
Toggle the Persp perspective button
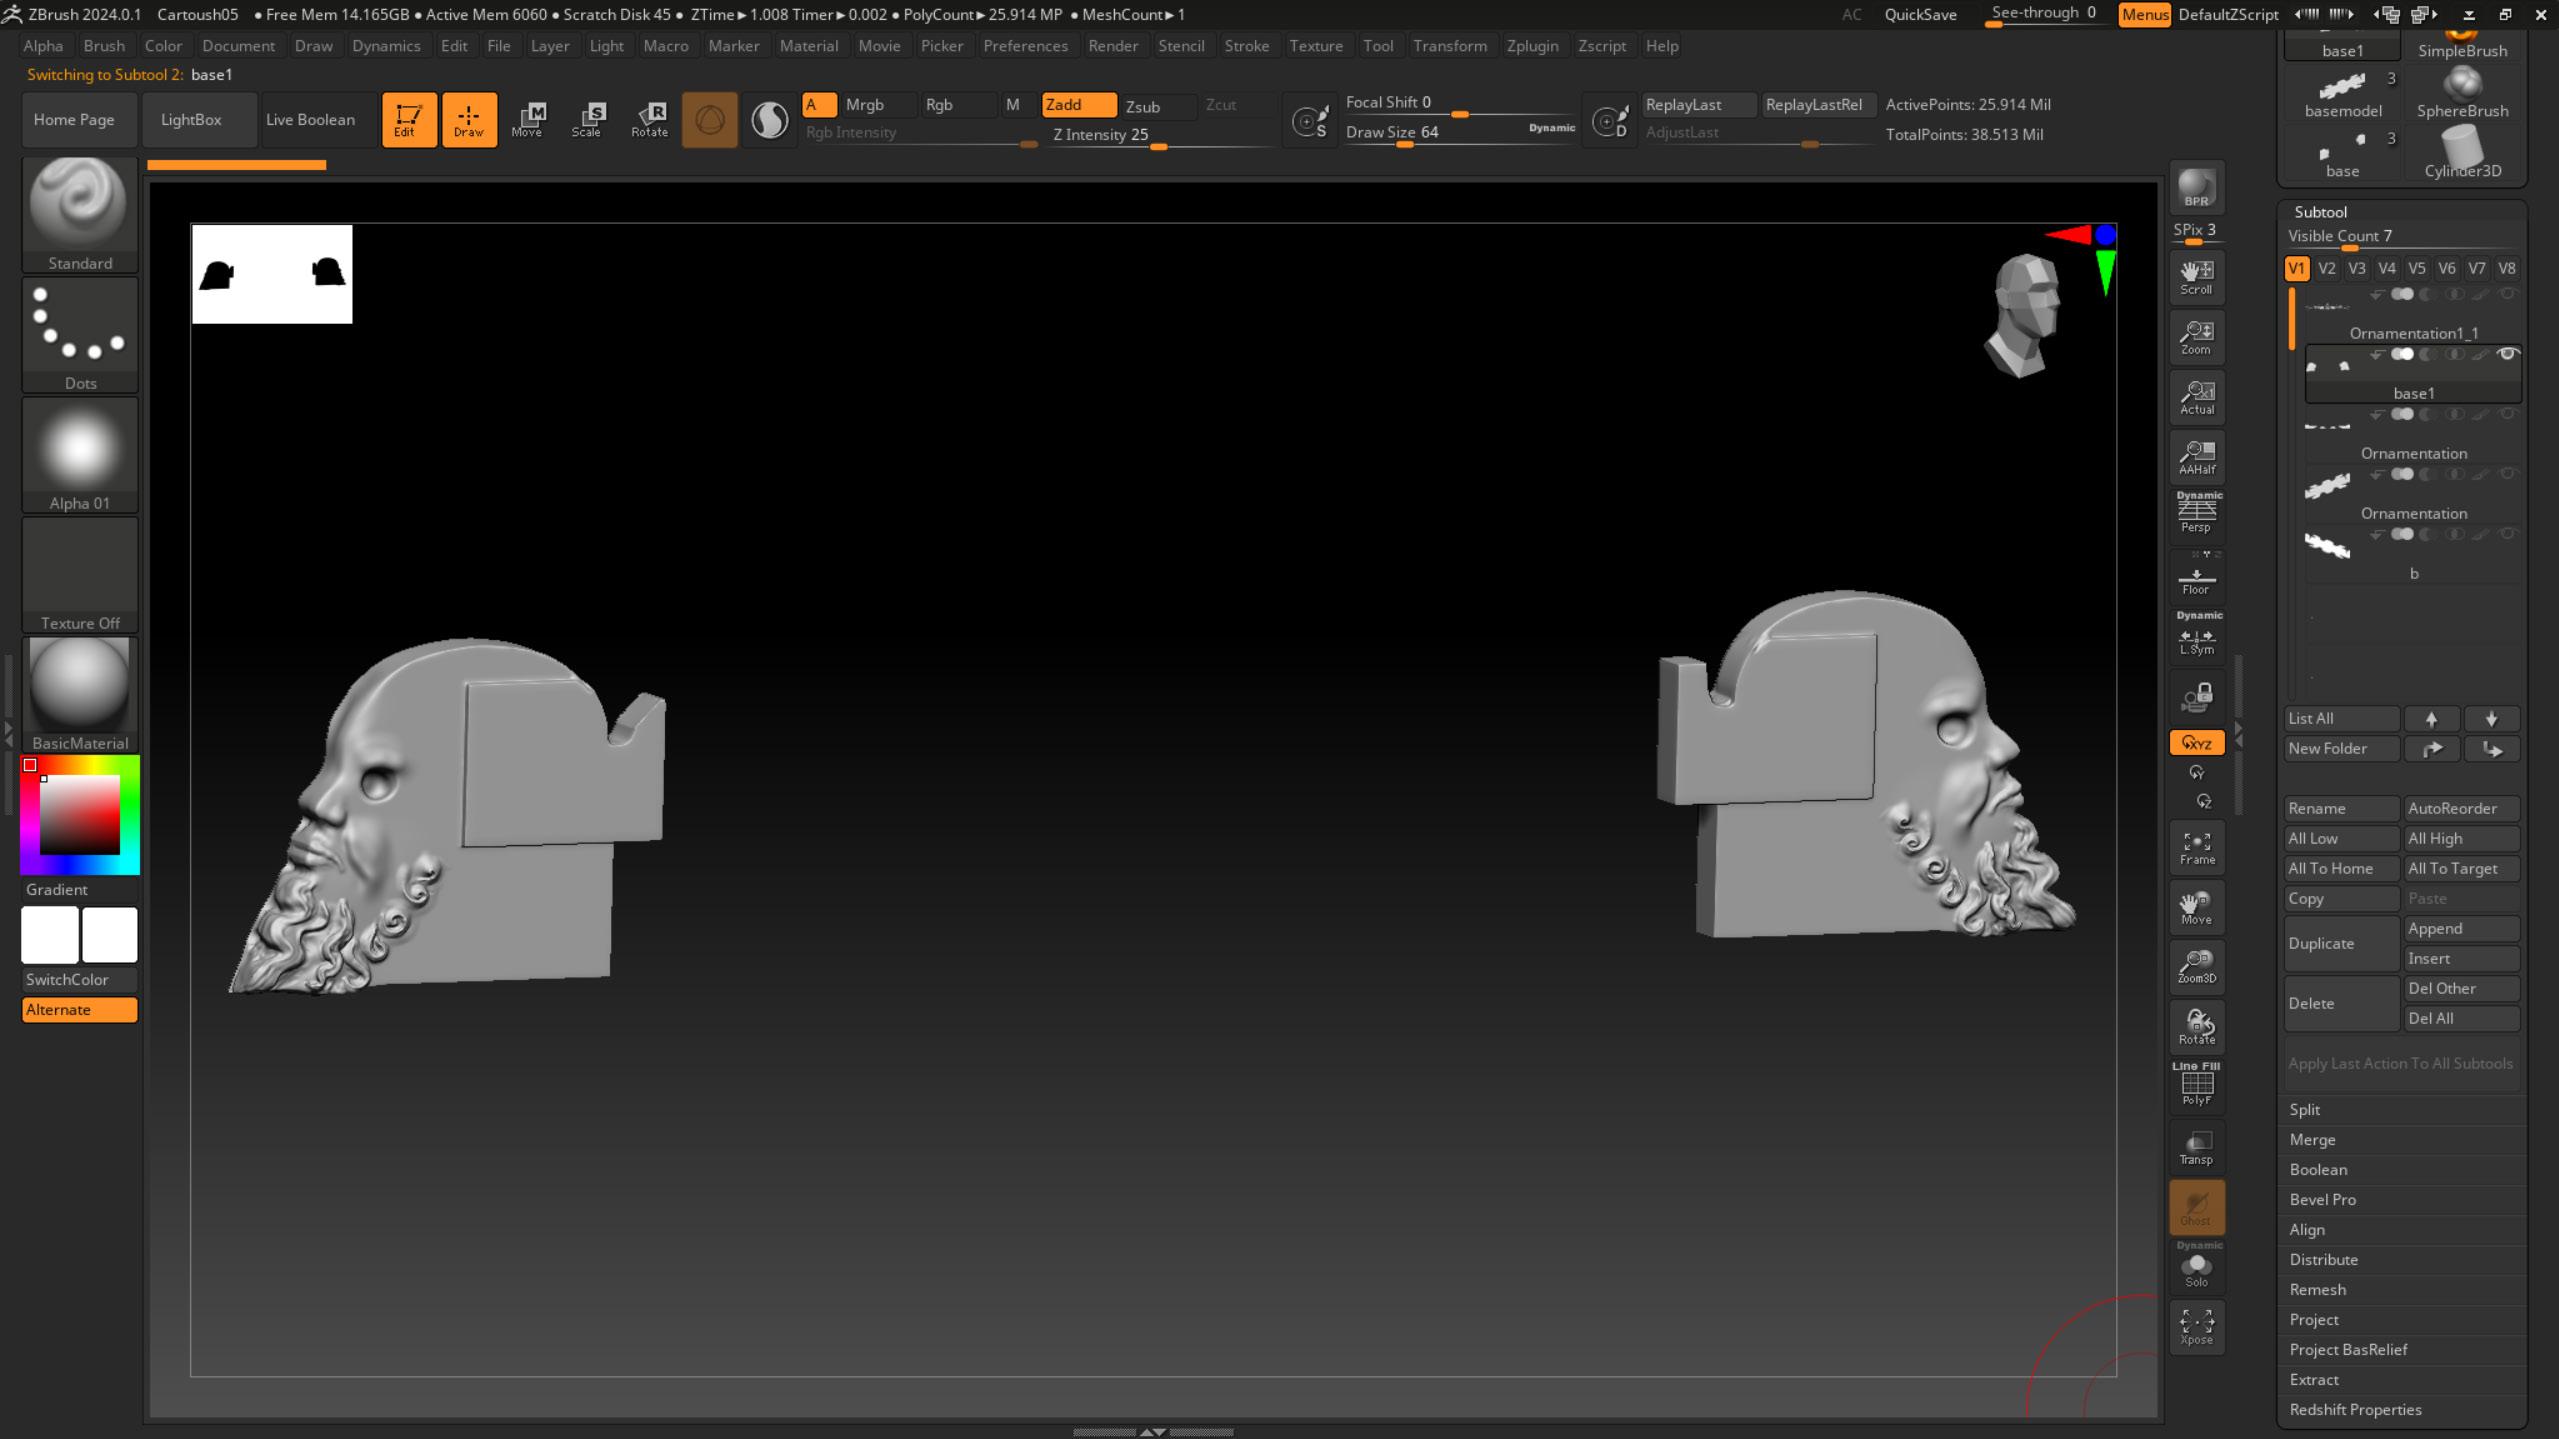(2196, 513)
